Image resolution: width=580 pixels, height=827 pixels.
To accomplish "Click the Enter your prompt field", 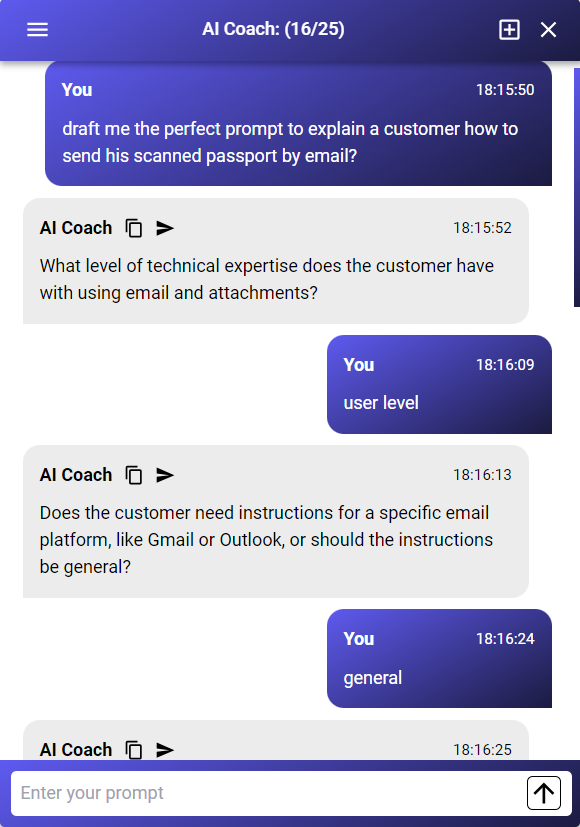I will 268,793.
